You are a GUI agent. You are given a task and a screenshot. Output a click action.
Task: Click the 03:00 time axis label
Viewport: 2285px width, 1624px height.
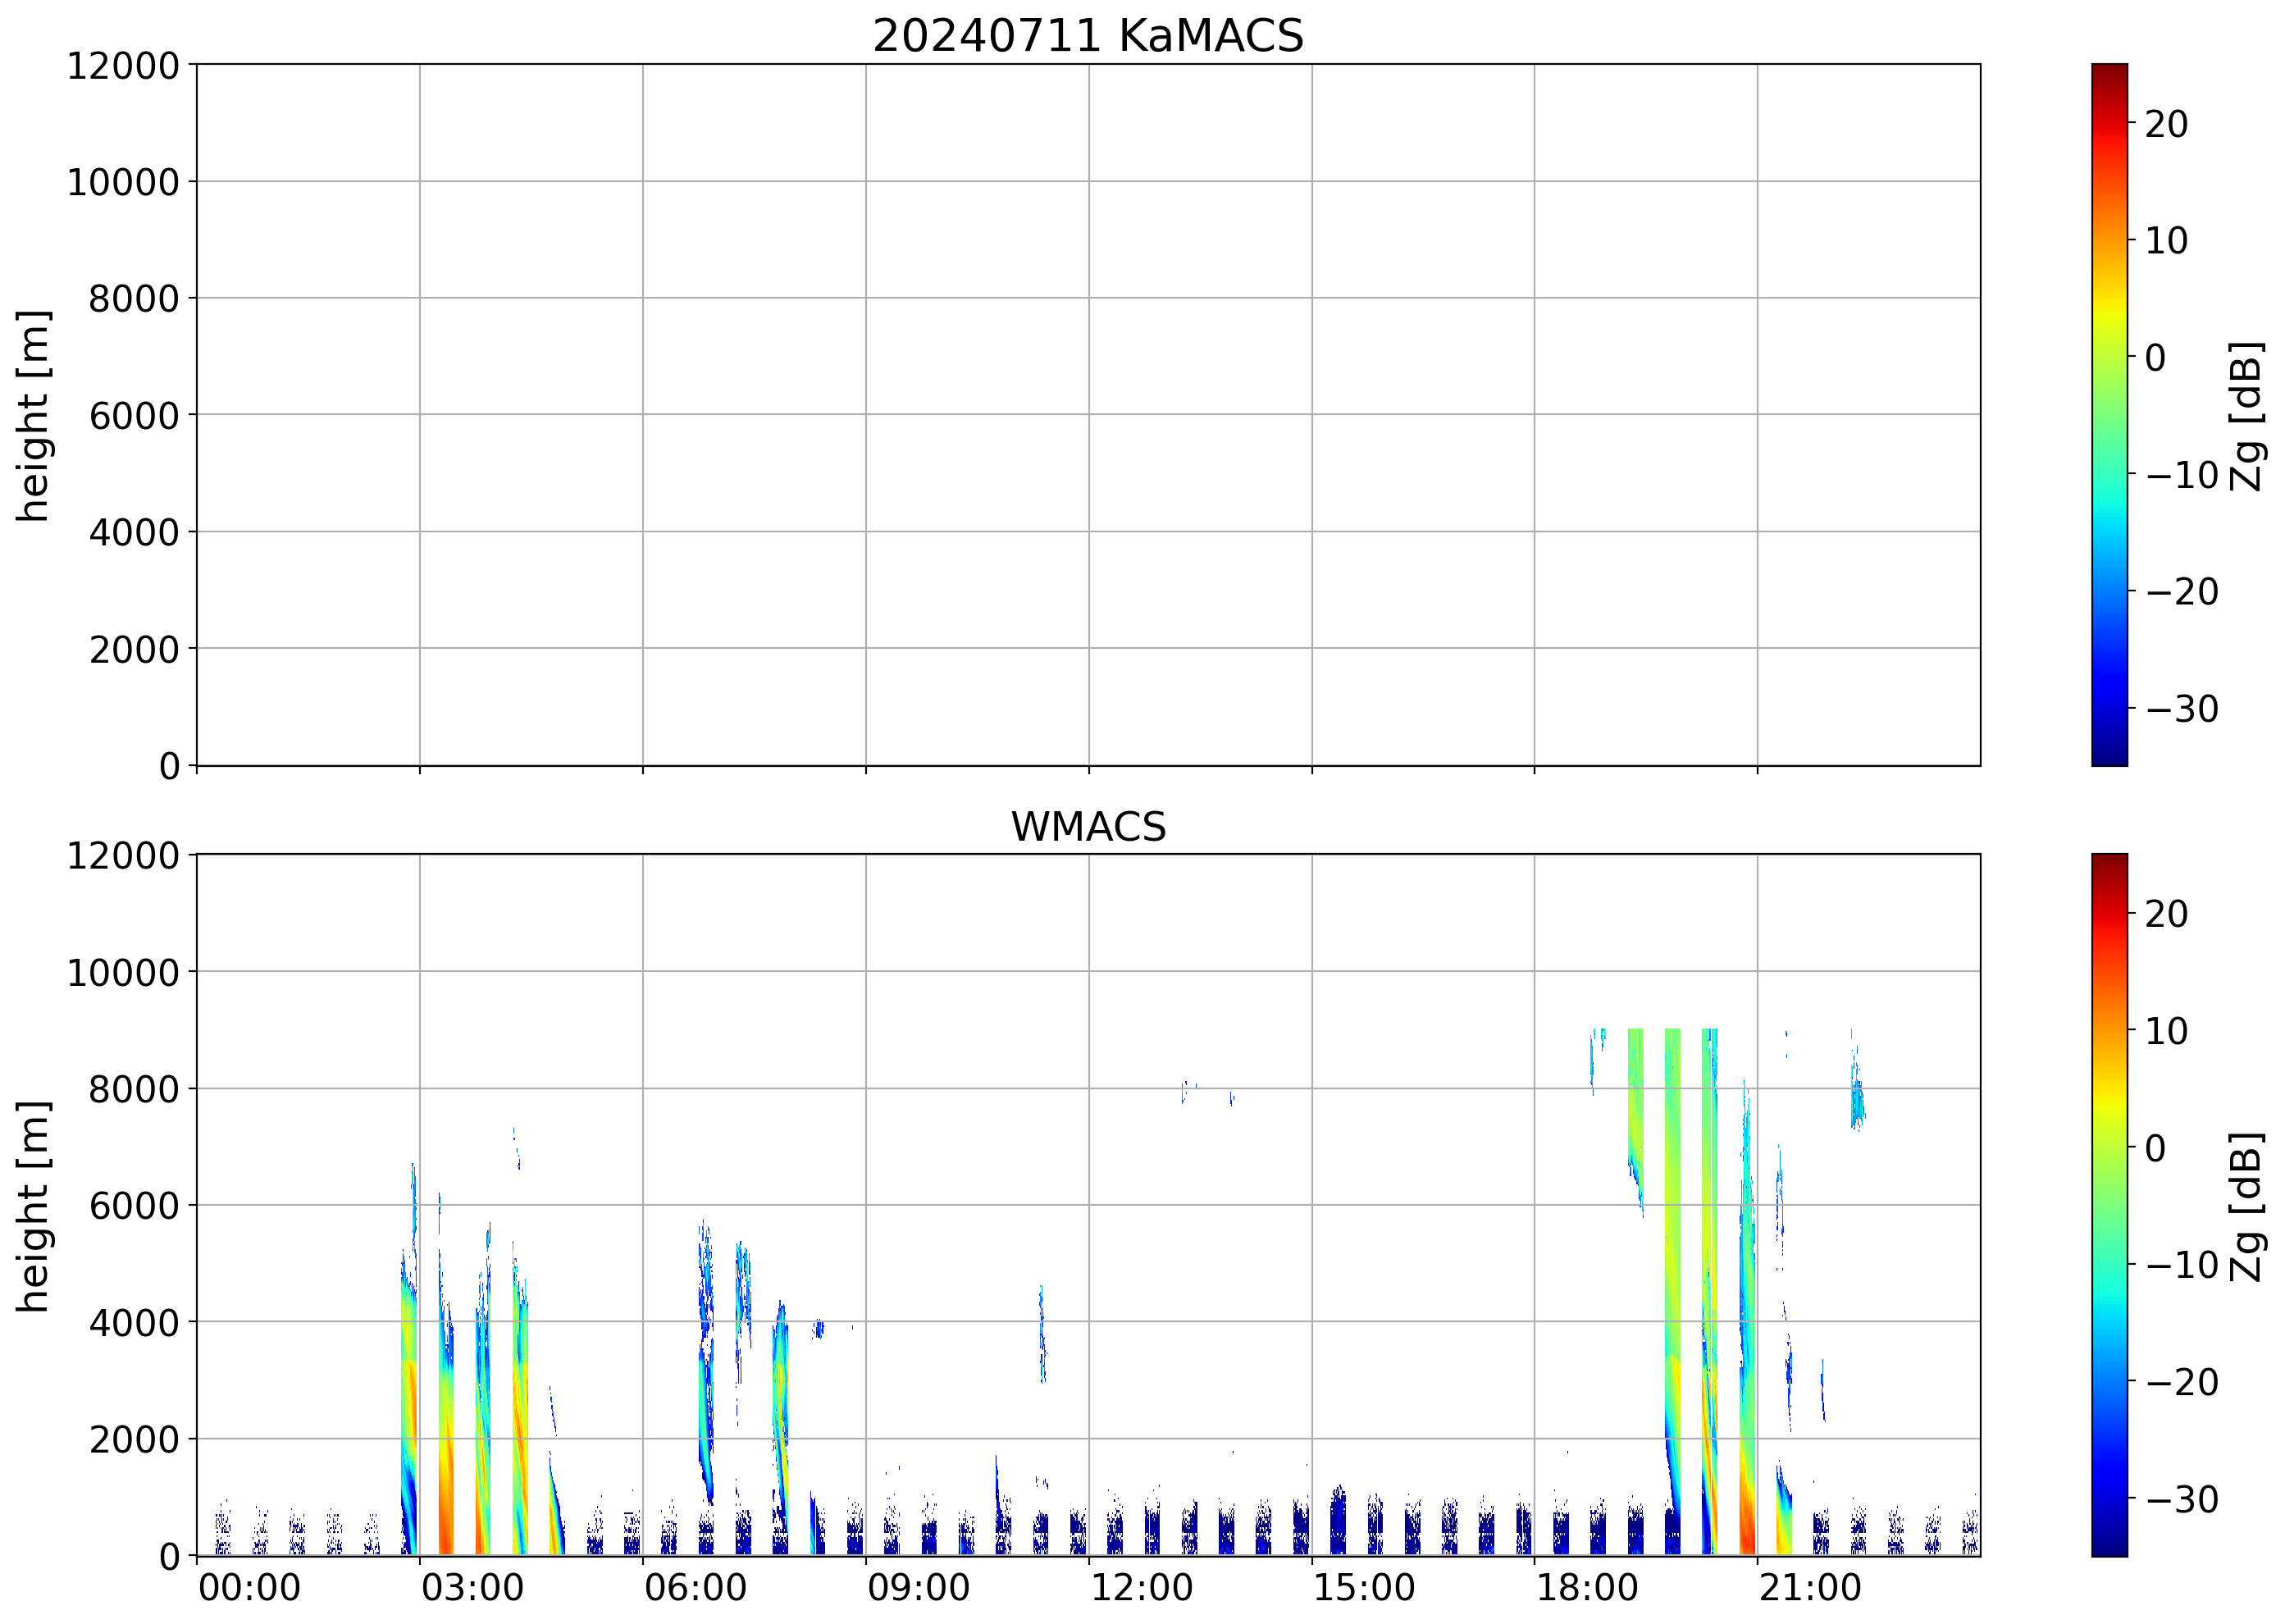tap(472, 1588)
